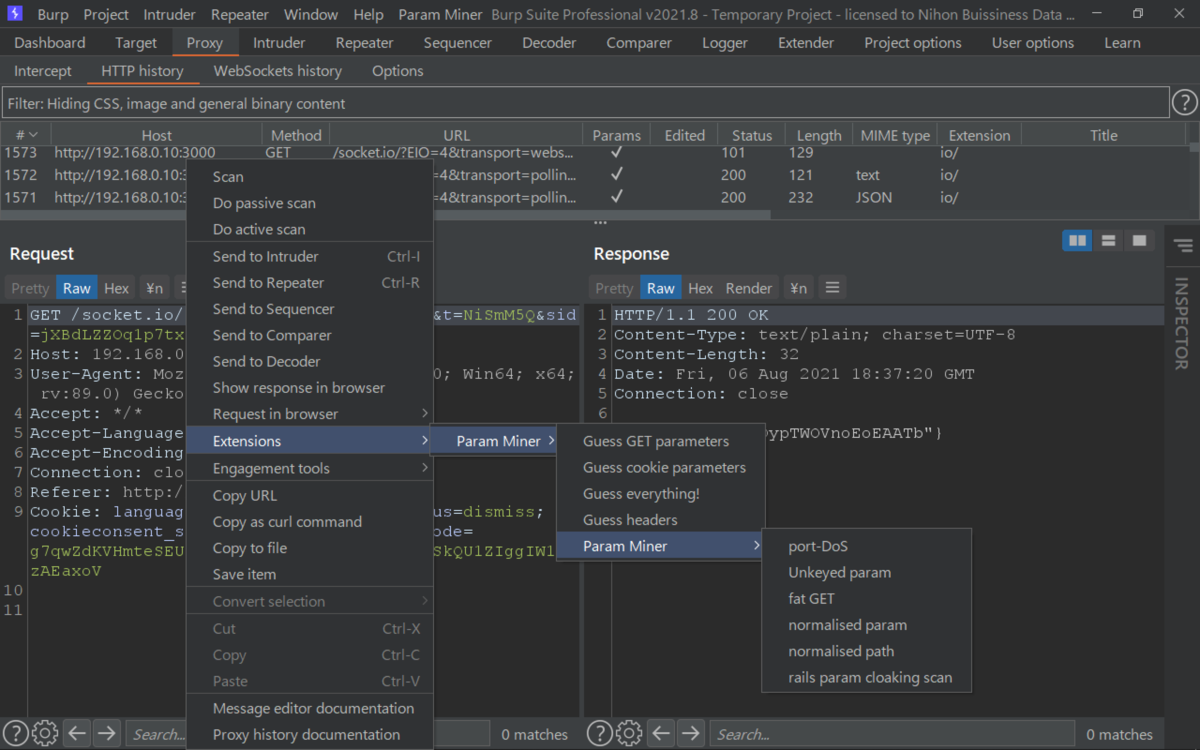
Task: Click Burp lightning logo icon
Action: click(15, 15)
